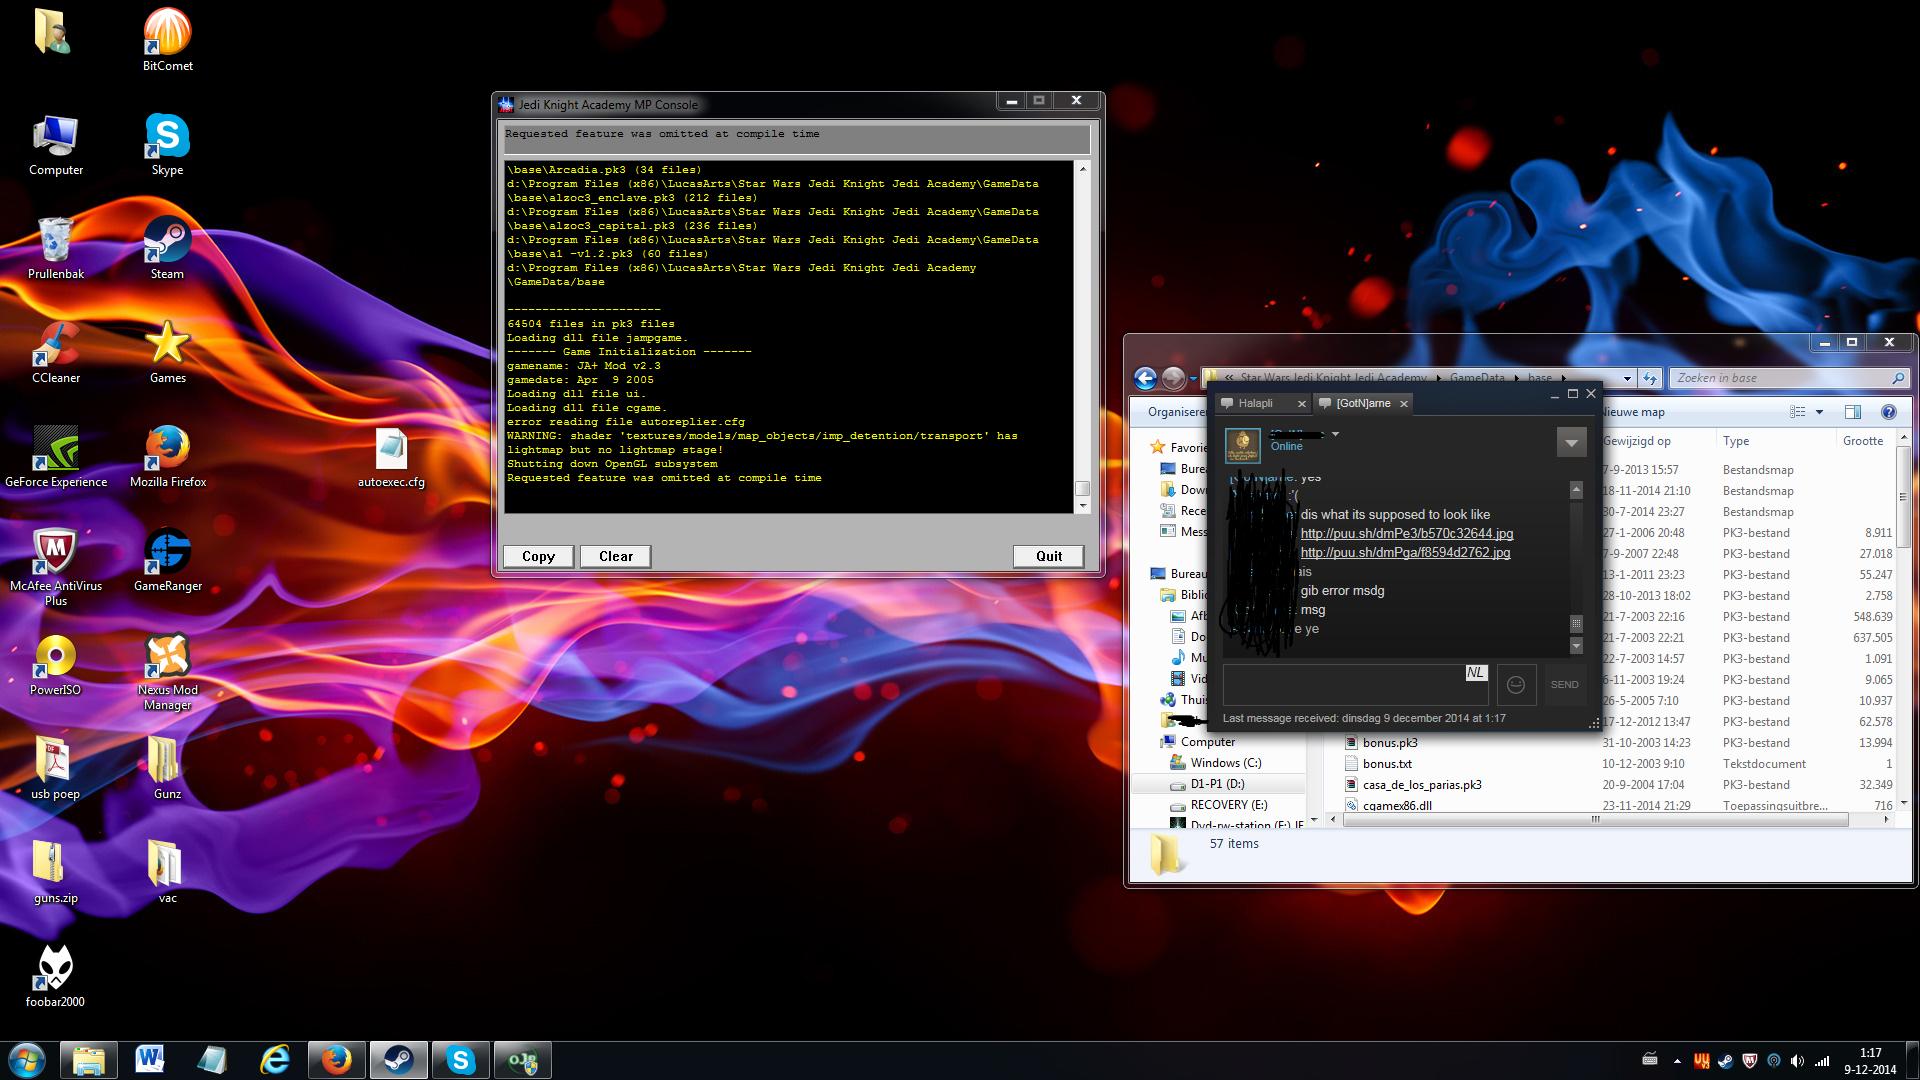Toggle the Explorer preview pane button
This screenshot has height=1080, width=1920.
[1852, 412]
